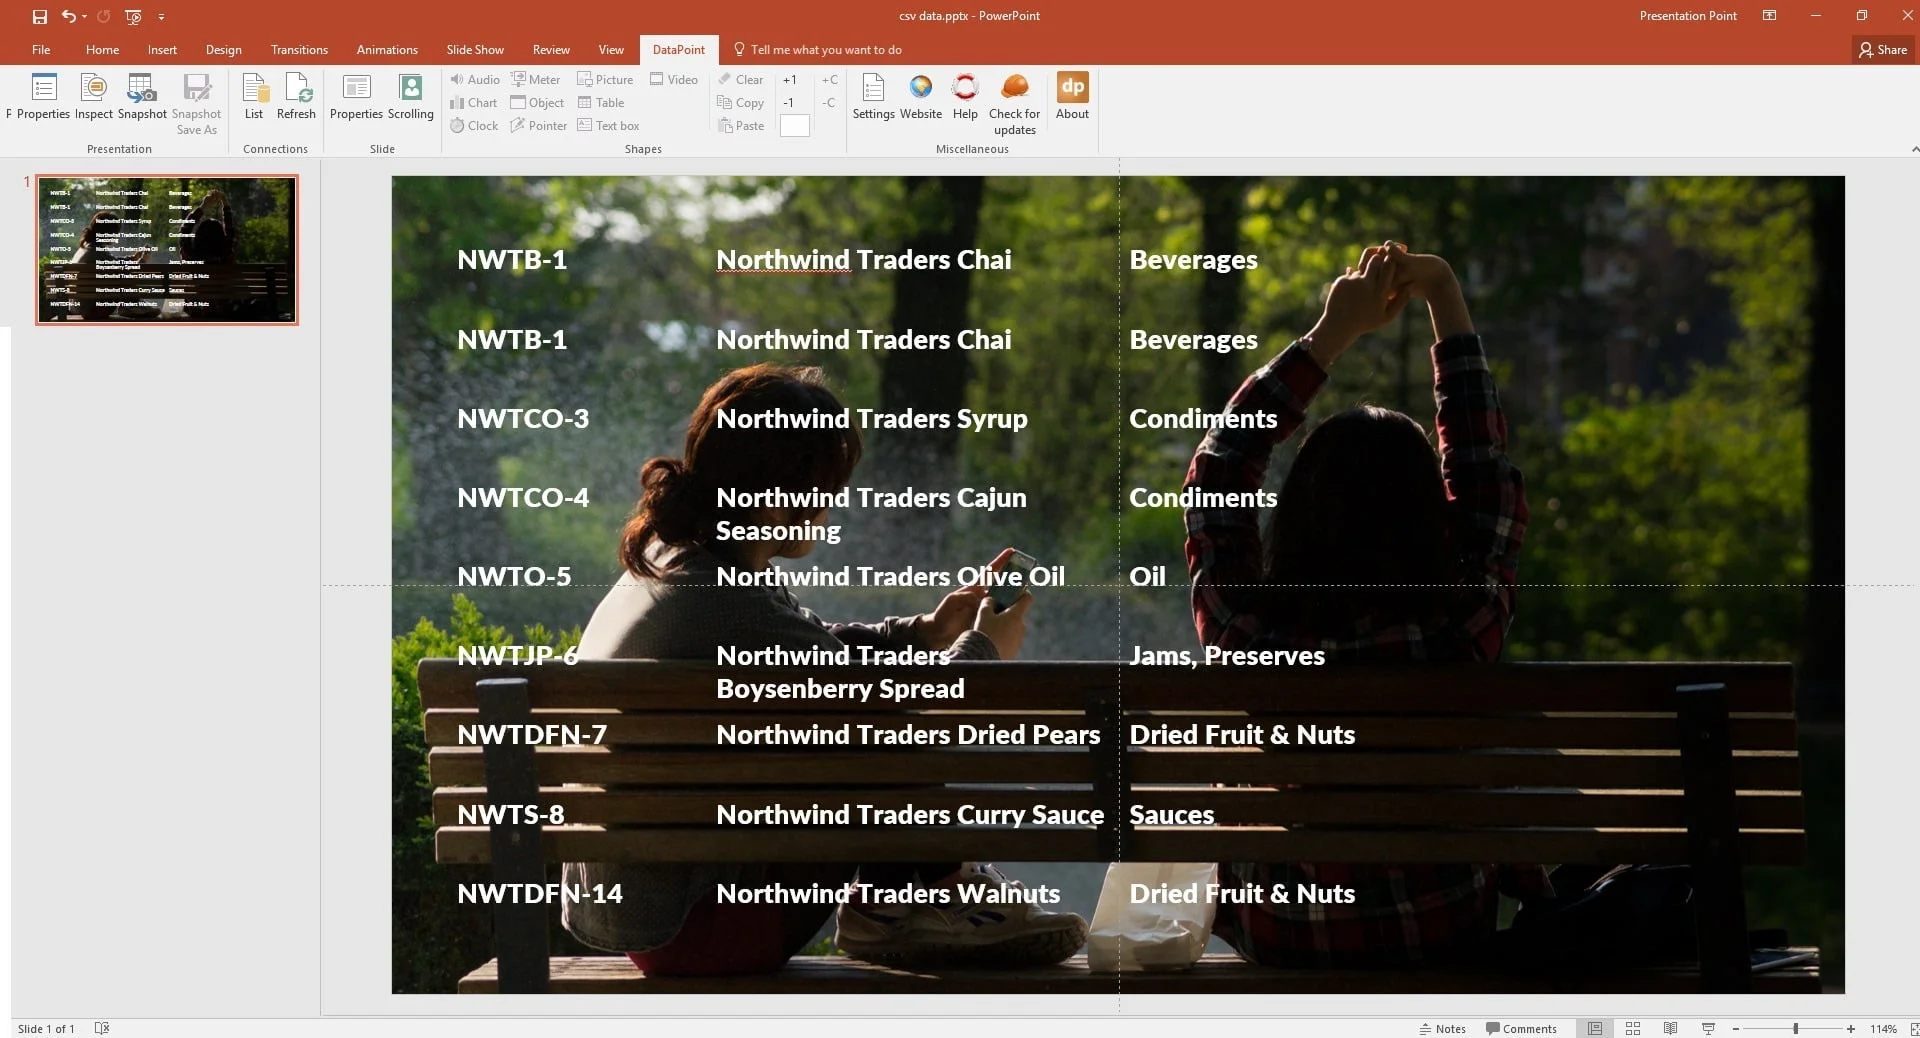This screenshot has height=1038, width=1920.
Task: Insert a DataPoint Text box shape
Action: pos(608,125)
